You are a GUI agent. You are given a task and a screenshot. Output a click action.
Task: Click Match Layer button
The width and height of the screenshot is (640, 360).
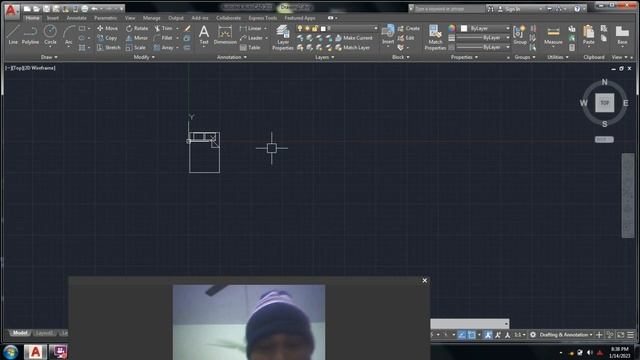[352, 48]
